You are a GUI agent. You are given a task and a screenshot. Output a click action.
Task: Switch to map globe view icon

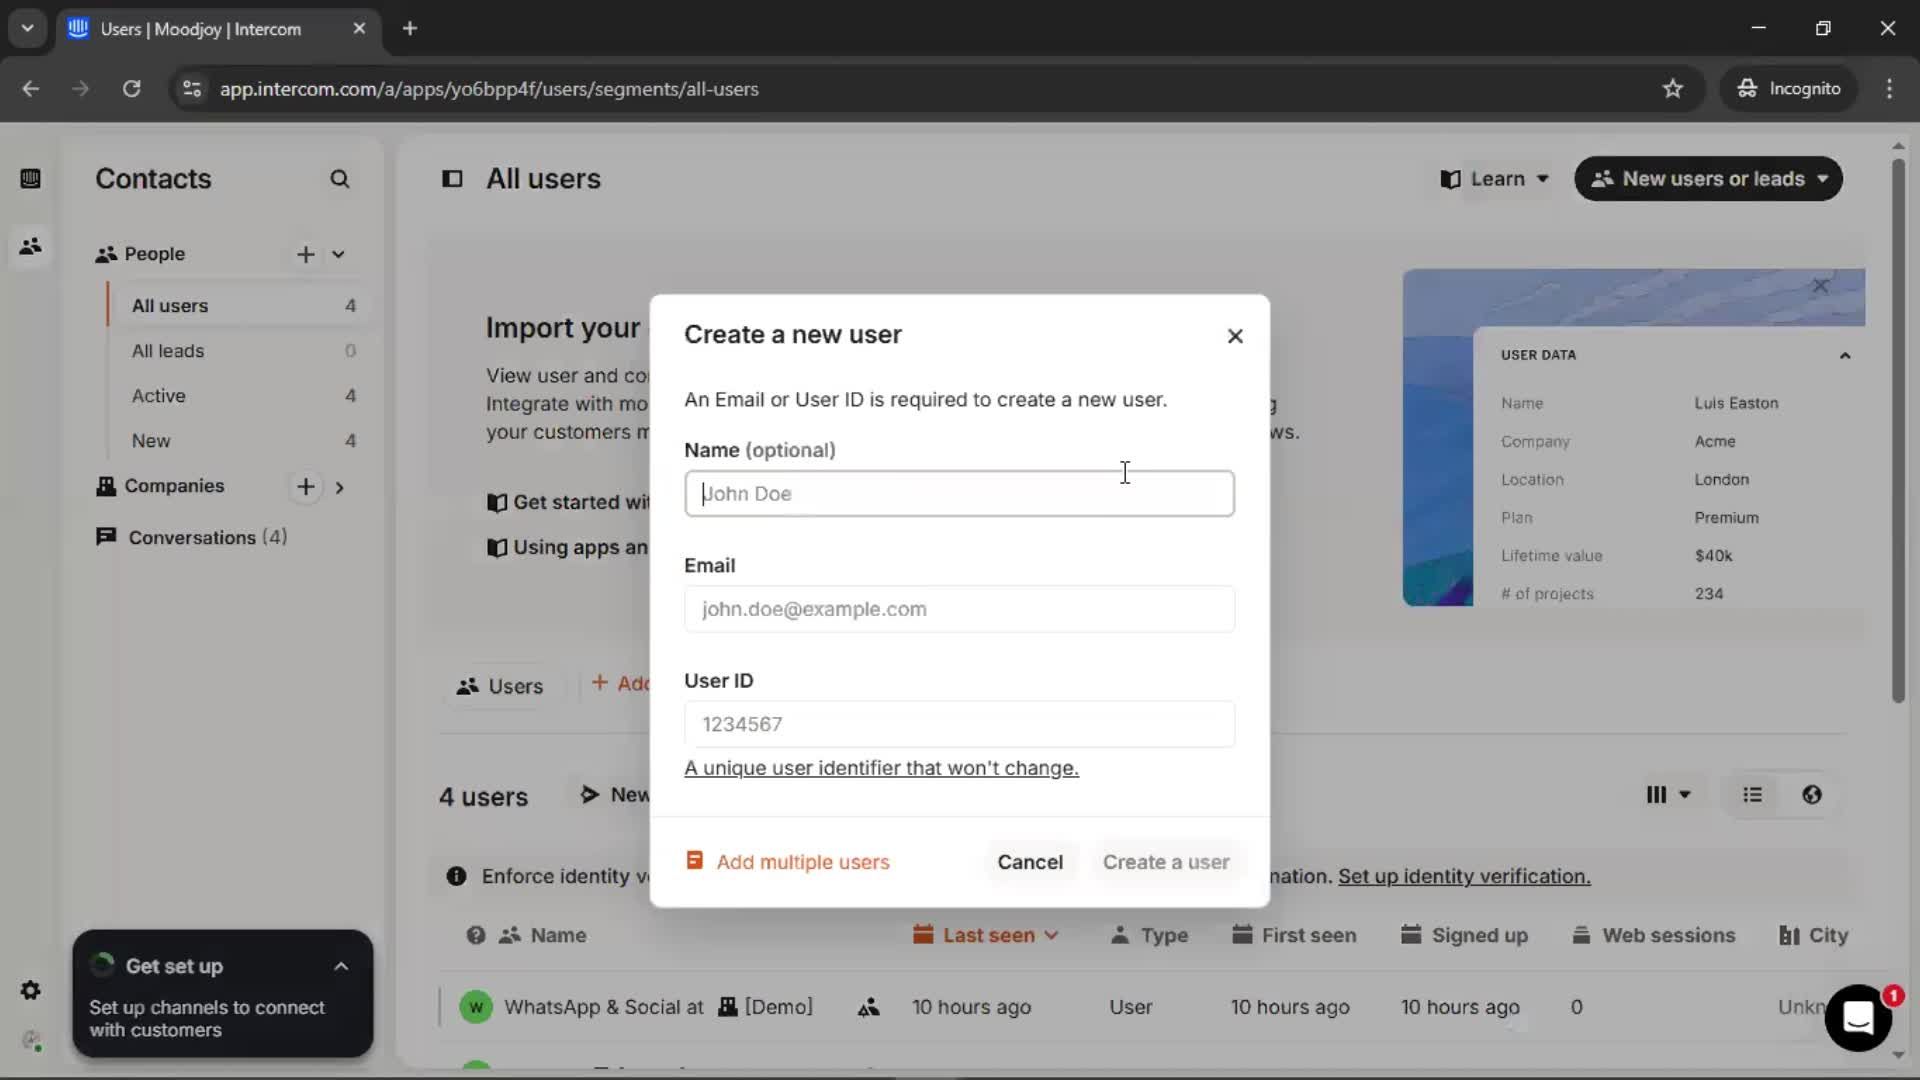(x=1812, y=795)
